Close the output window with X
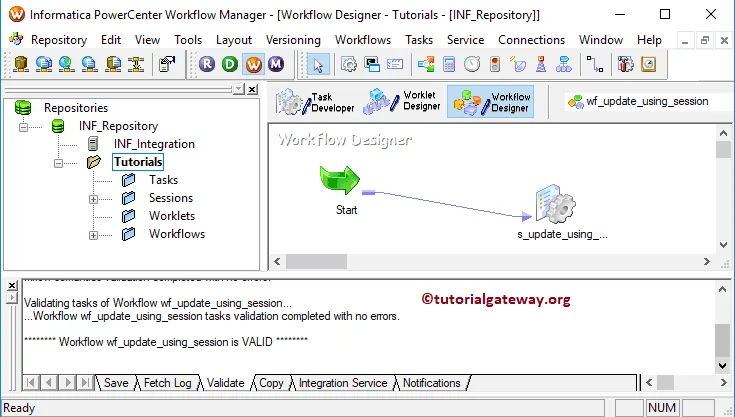This screenshot has height=417, width=735. click(12, 285)
